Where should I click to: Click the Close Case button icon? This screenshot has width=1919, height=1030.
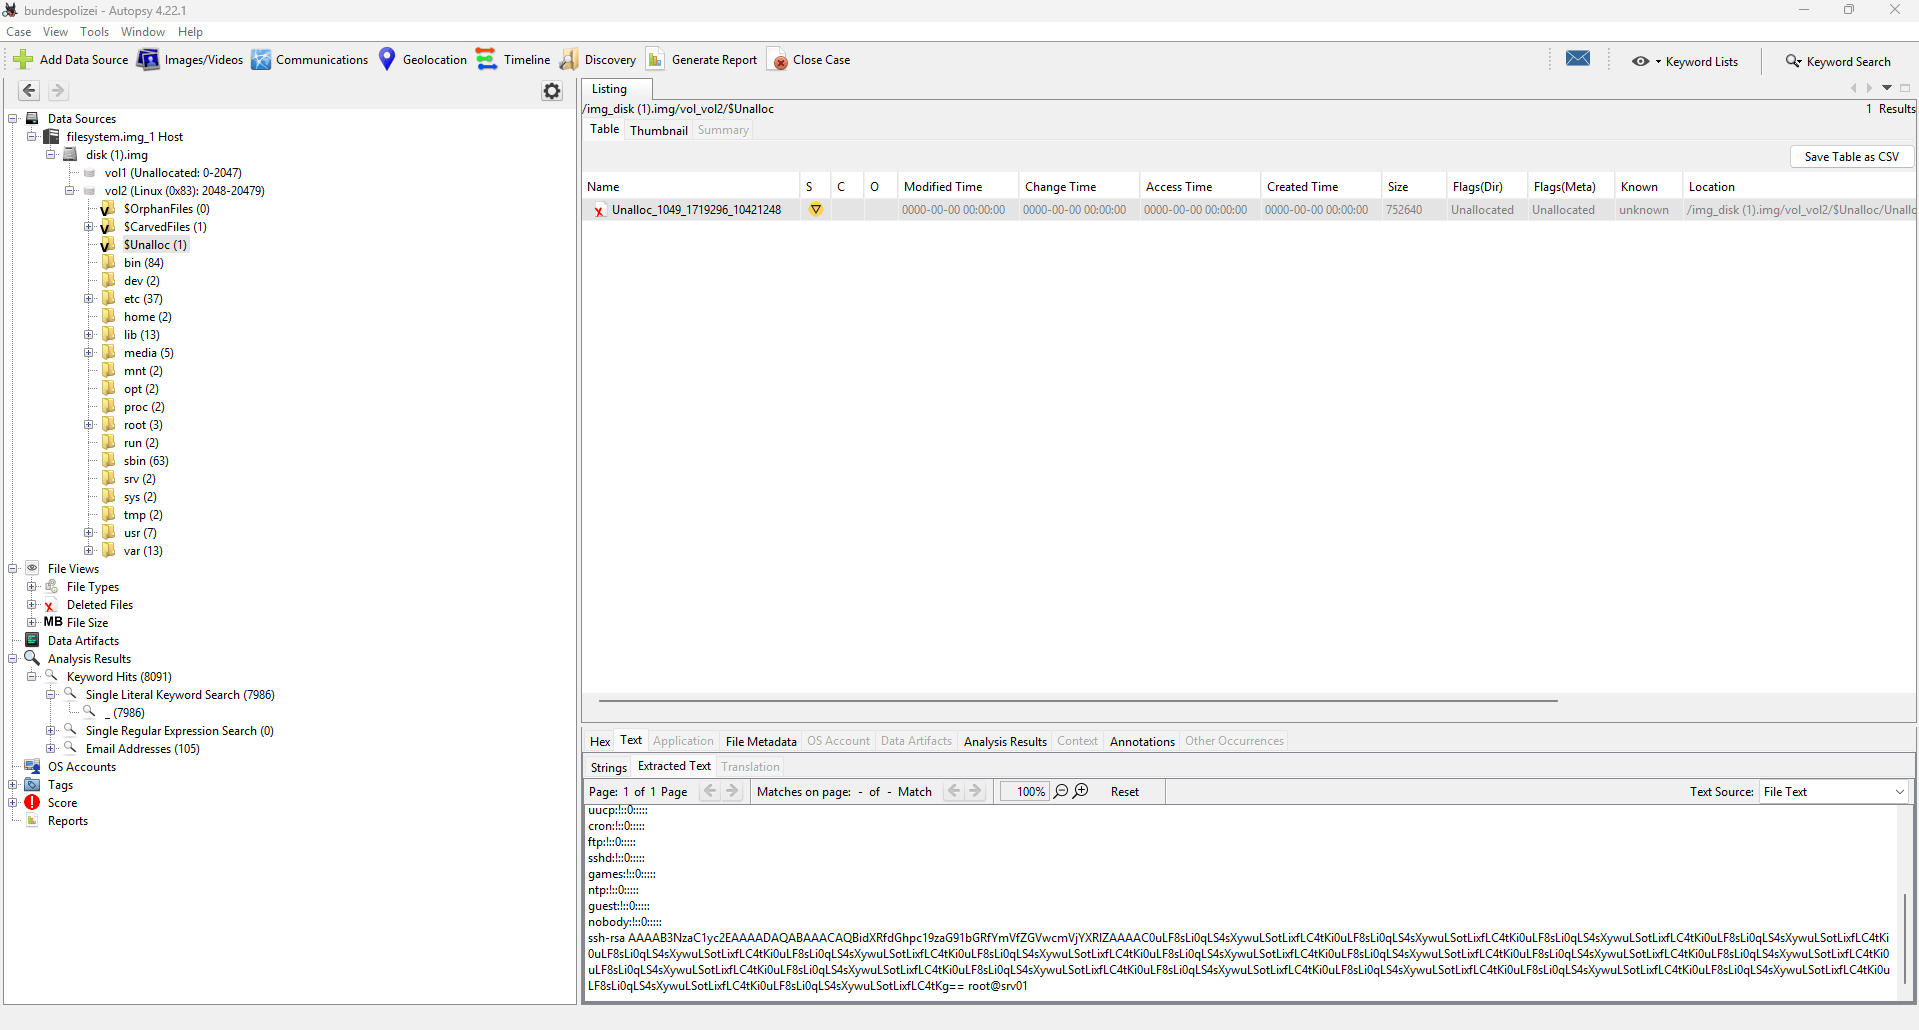(x=778, y=60)
